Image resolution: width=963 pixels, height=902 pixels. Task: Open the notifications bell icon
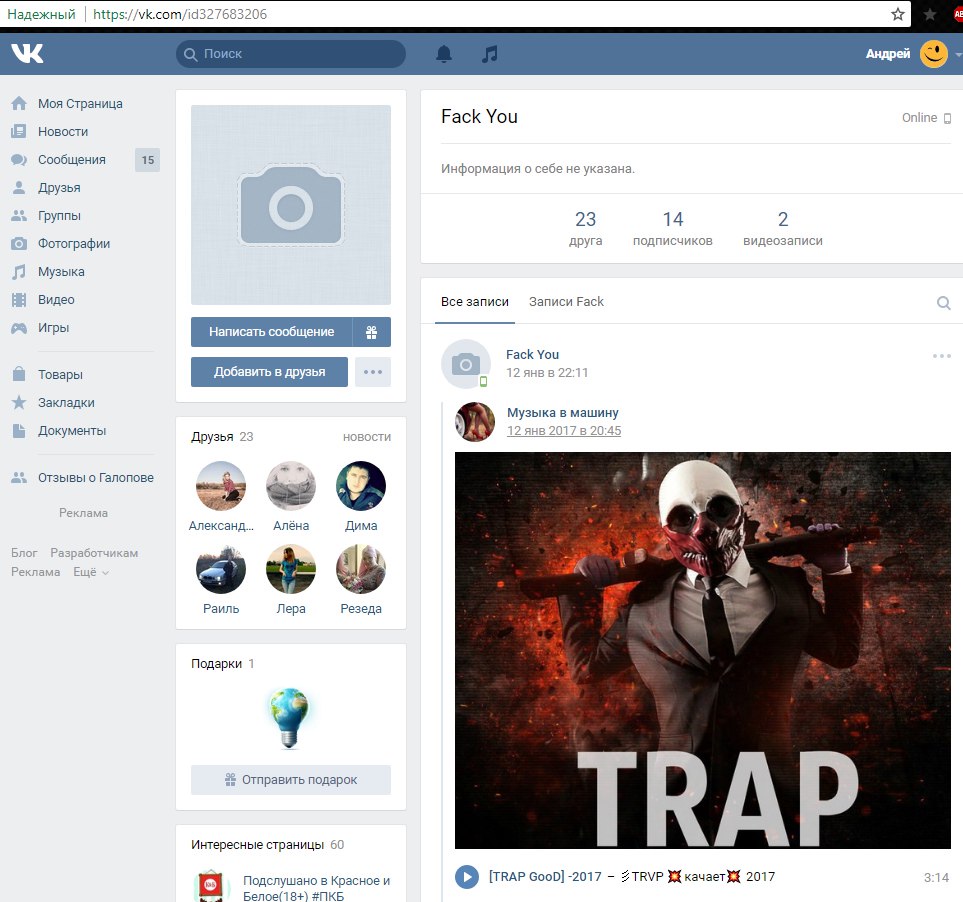444,54
